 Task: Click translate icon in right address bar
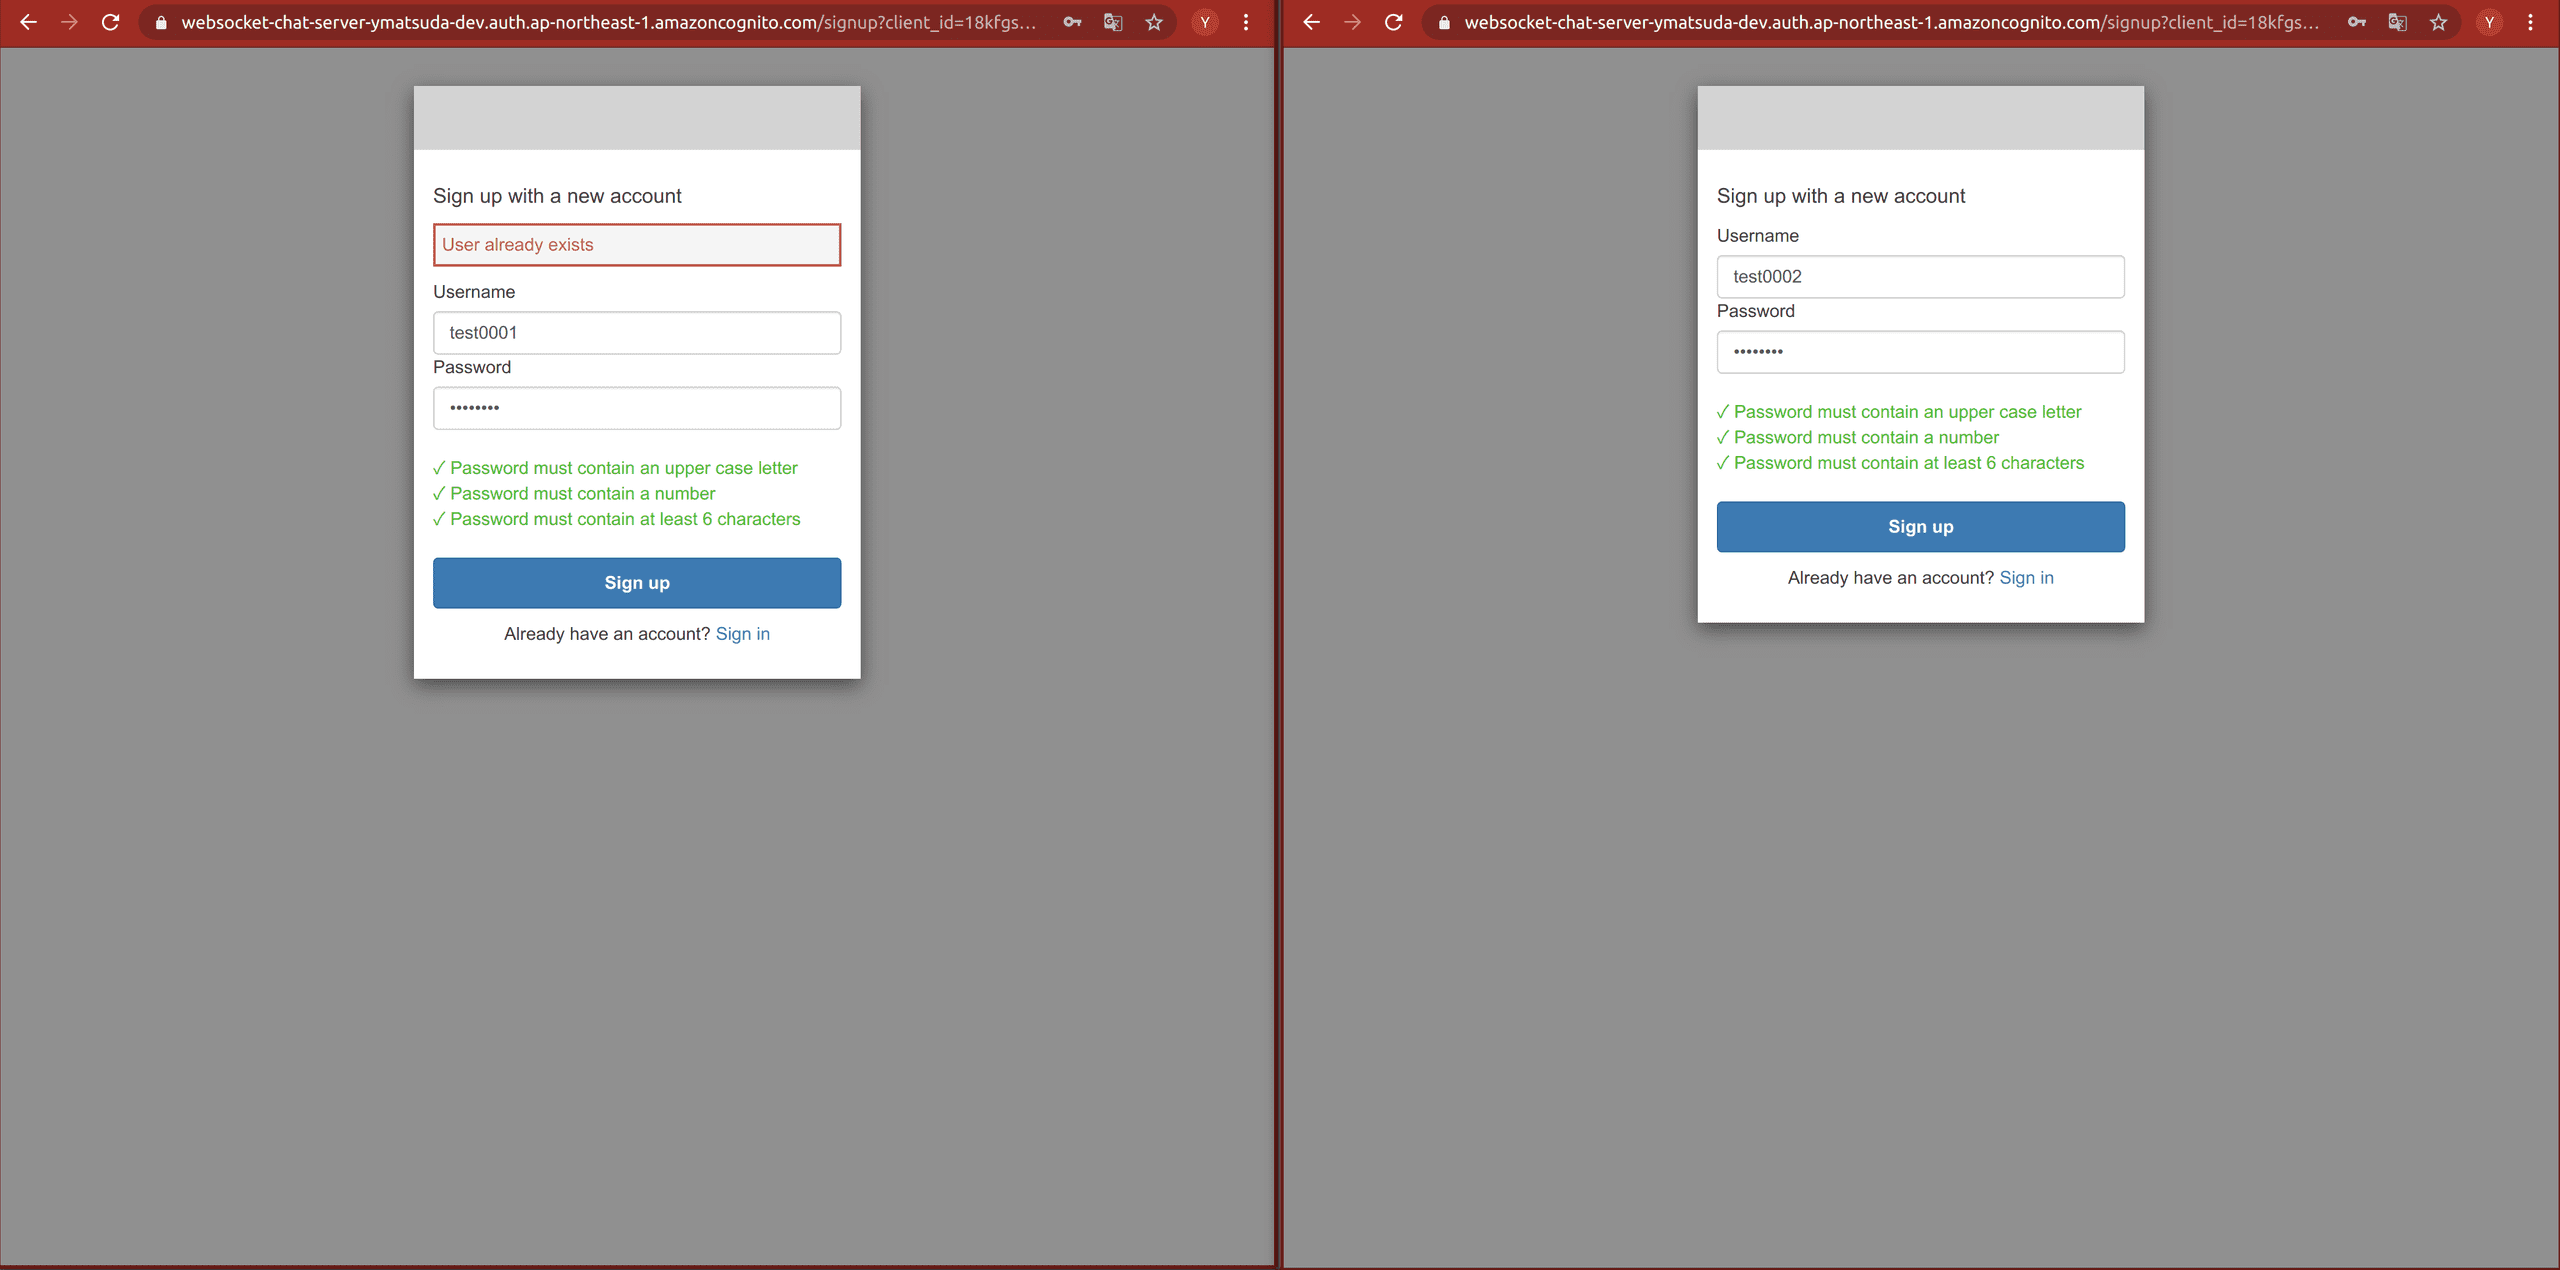[2397, 22]
